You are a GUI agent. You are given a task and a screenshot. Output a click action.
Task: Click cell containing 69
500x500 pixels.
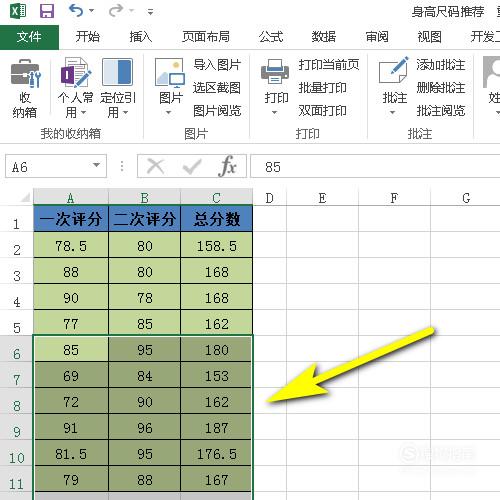point(71,375)
